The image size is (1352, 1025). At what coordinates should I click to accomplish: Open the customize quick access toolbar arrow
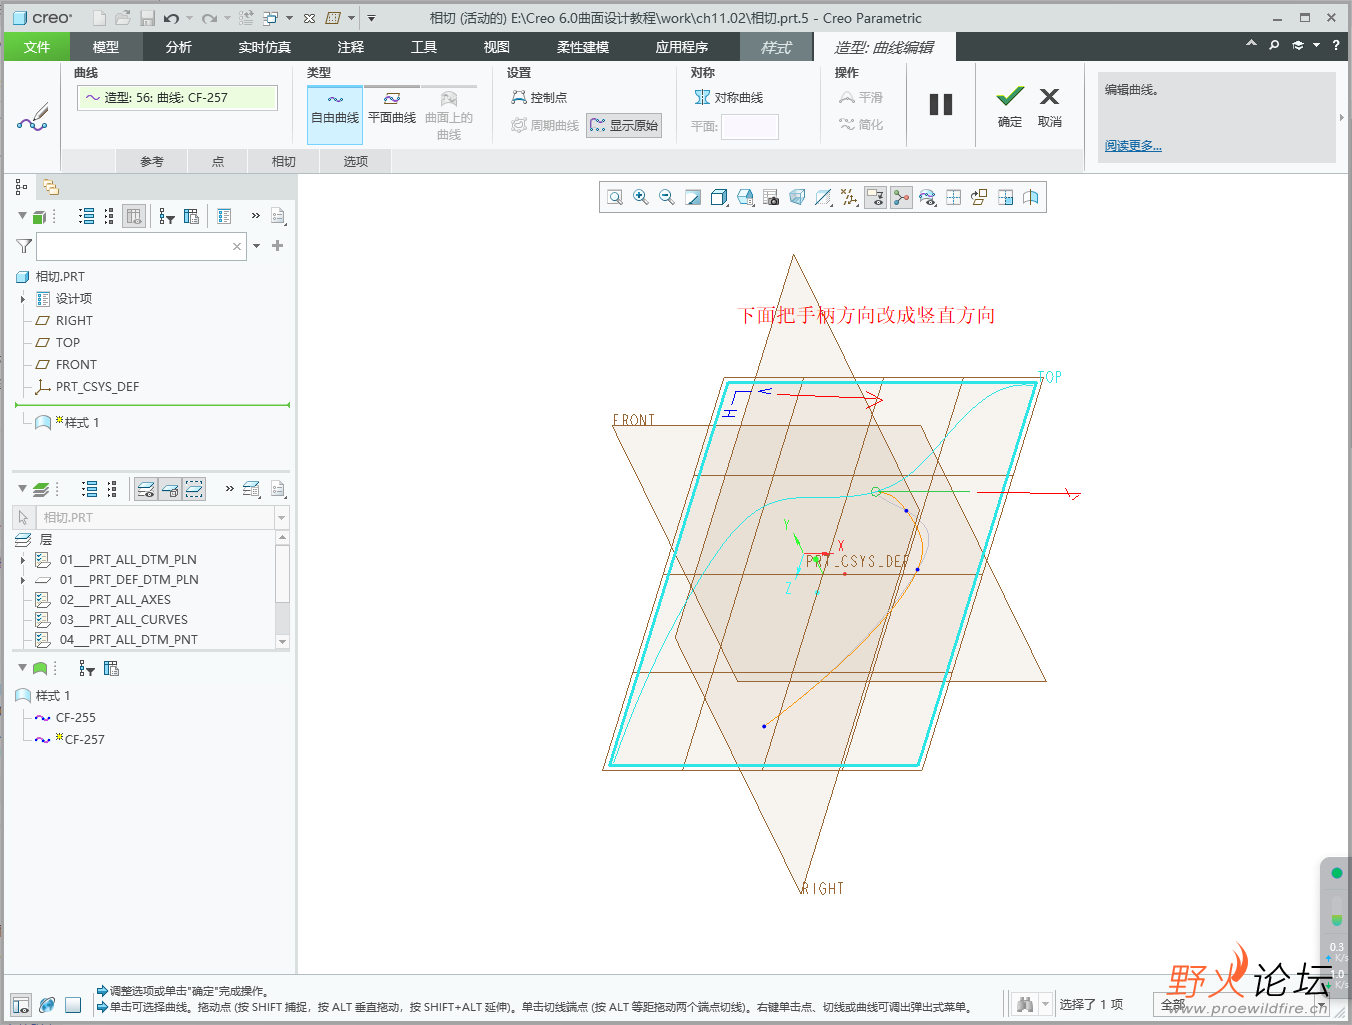pyautogui.click(x=371, y=18)
